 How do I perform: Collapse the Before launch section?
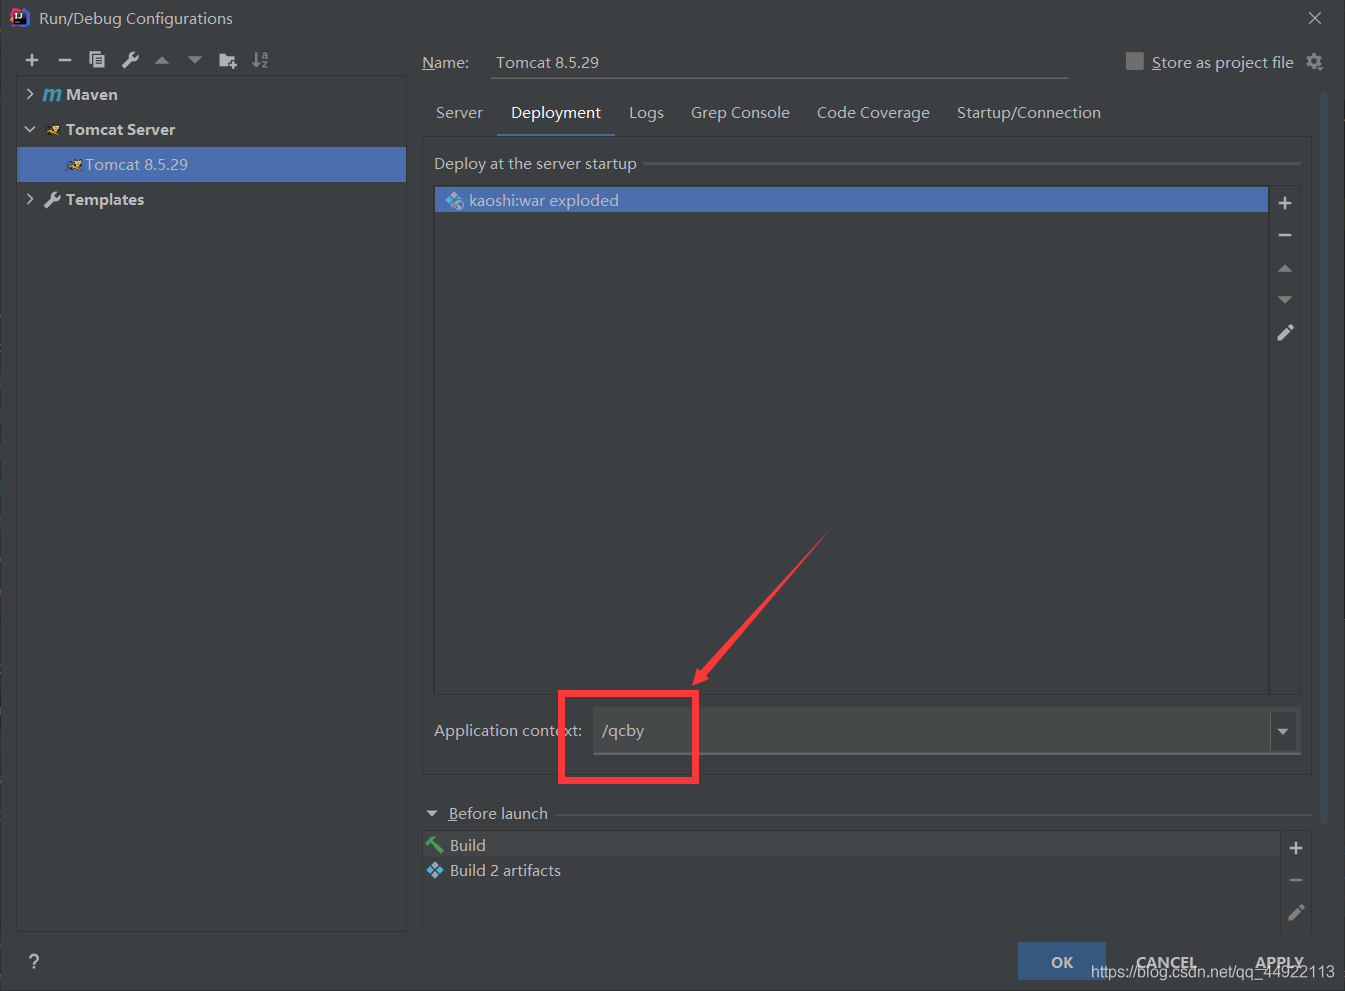click(432, 814)
